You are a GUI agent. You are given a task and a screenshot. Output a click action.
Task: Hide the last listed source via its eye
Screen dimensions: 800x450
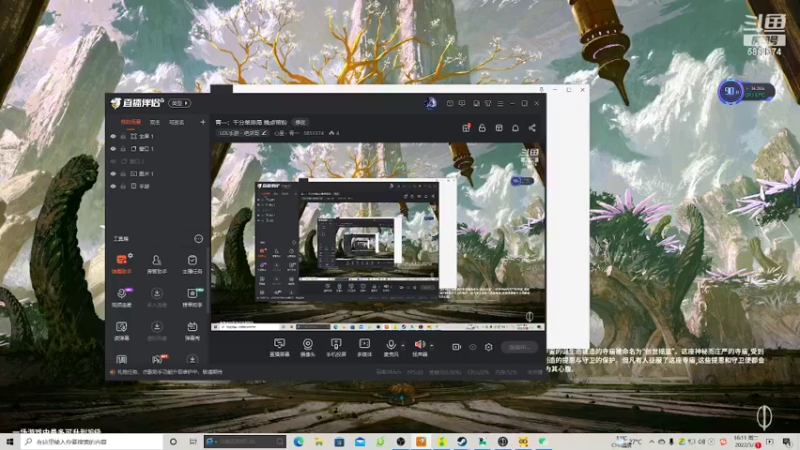click(x=113, y=186)
